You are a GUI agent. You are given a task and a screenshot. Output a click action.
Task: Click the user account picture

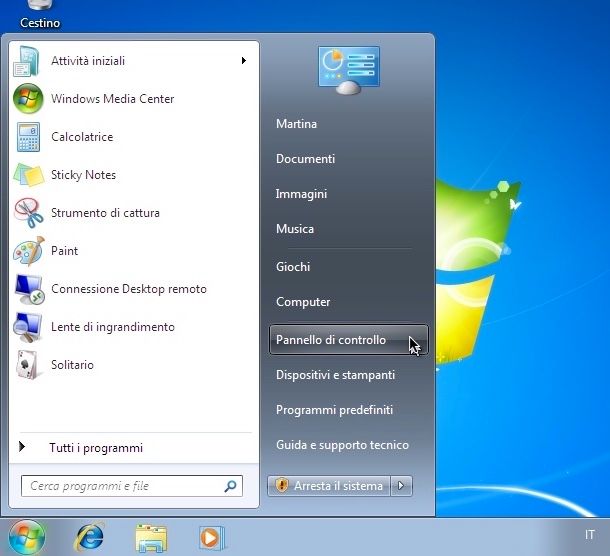[x=349, y=70]
